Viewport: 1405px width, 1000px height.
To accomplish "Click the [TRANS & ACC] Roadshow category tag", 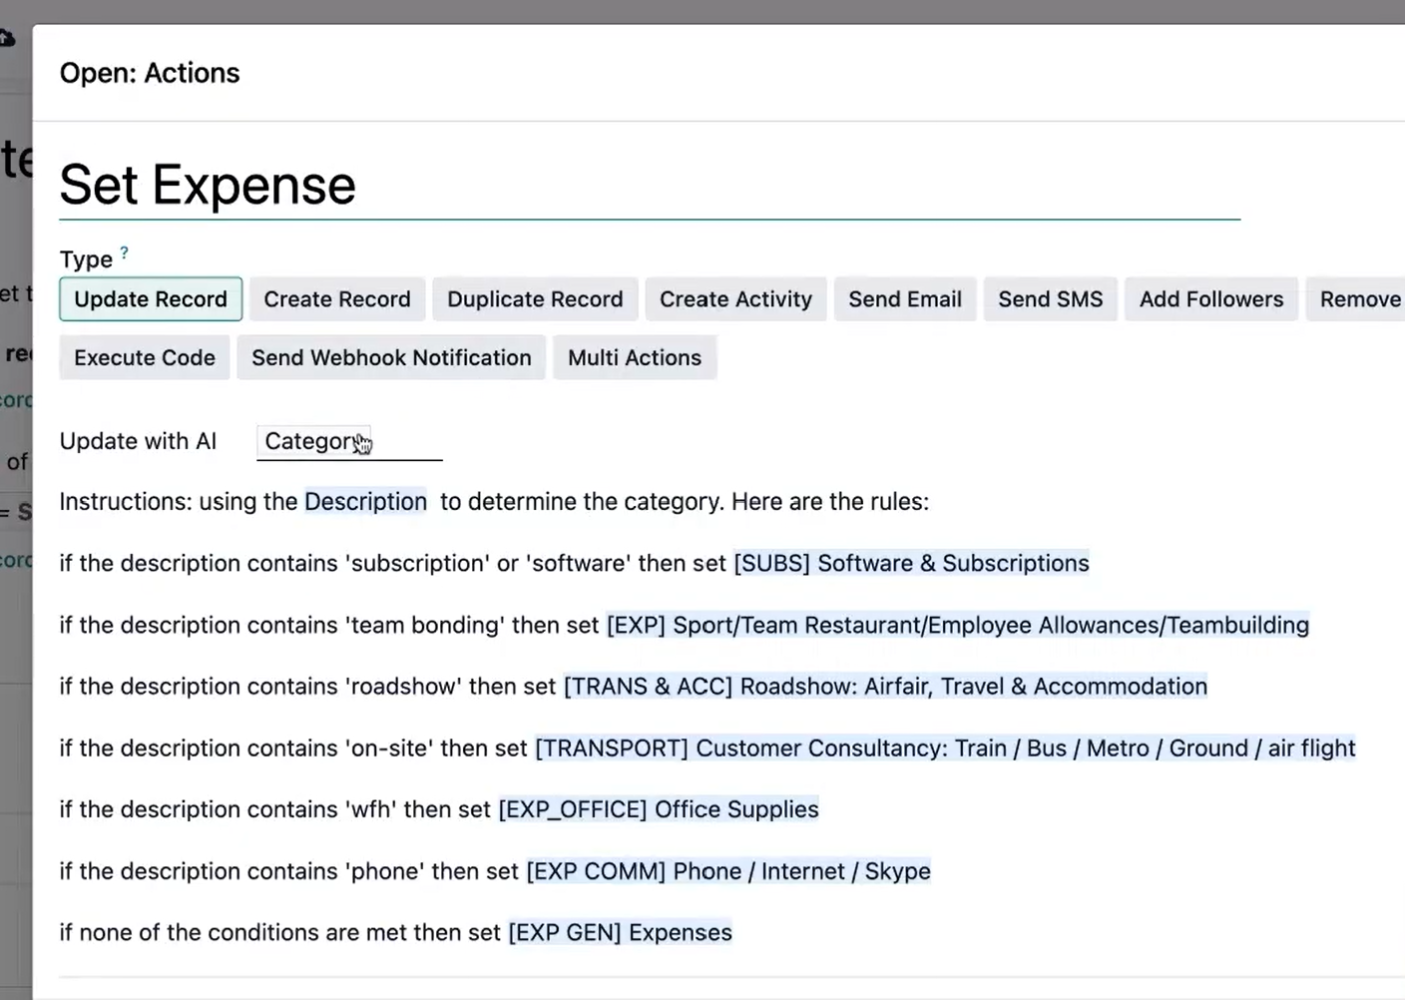I will click(x=885, y=687).
